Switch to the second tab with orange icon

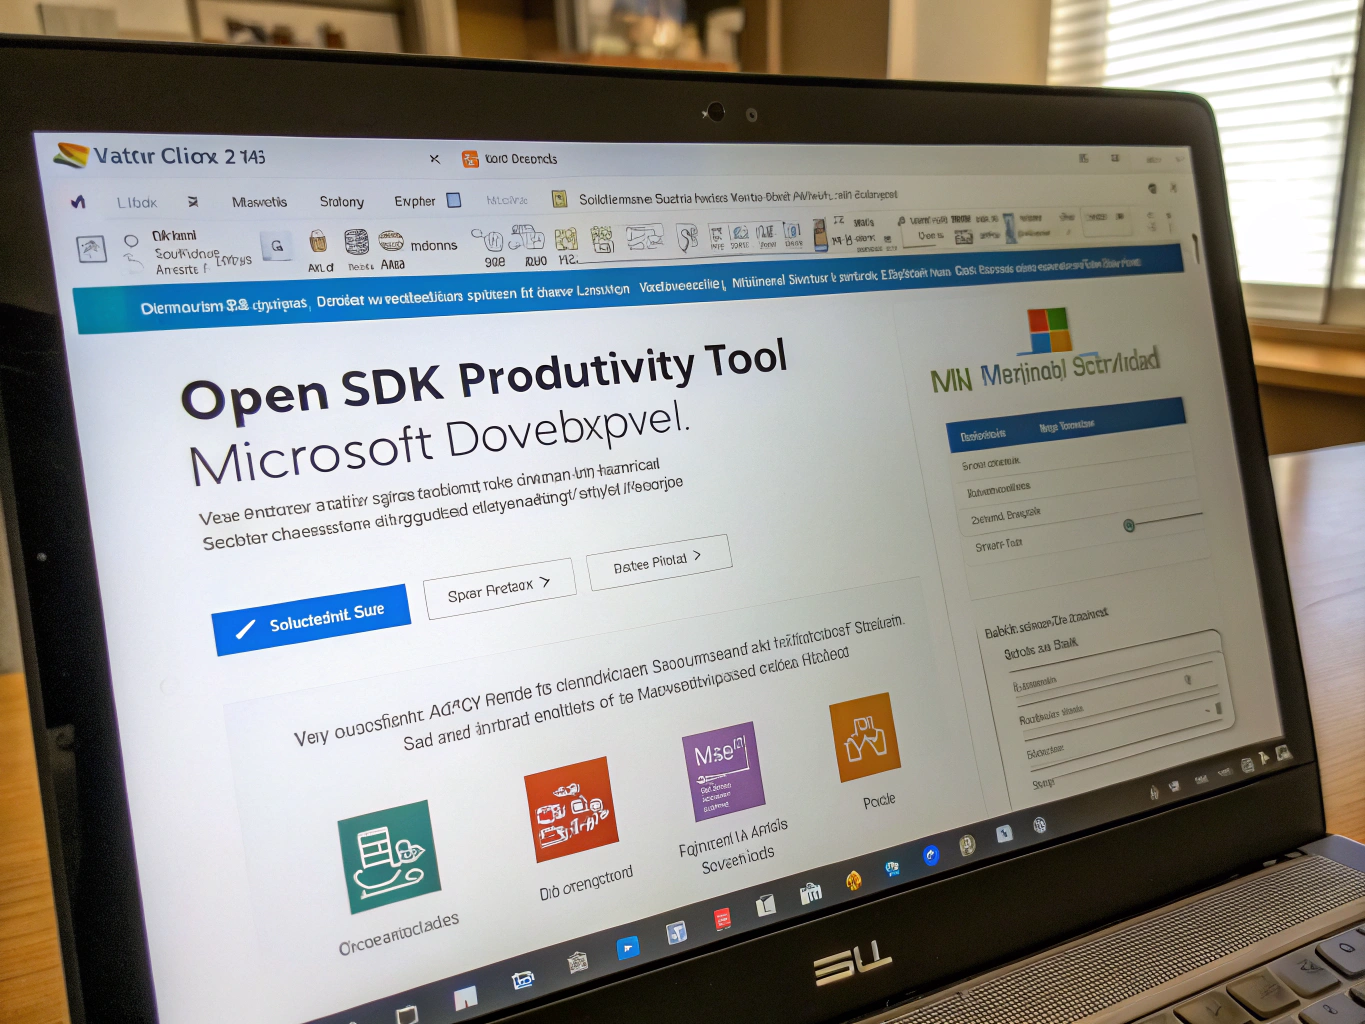[510, 158]
